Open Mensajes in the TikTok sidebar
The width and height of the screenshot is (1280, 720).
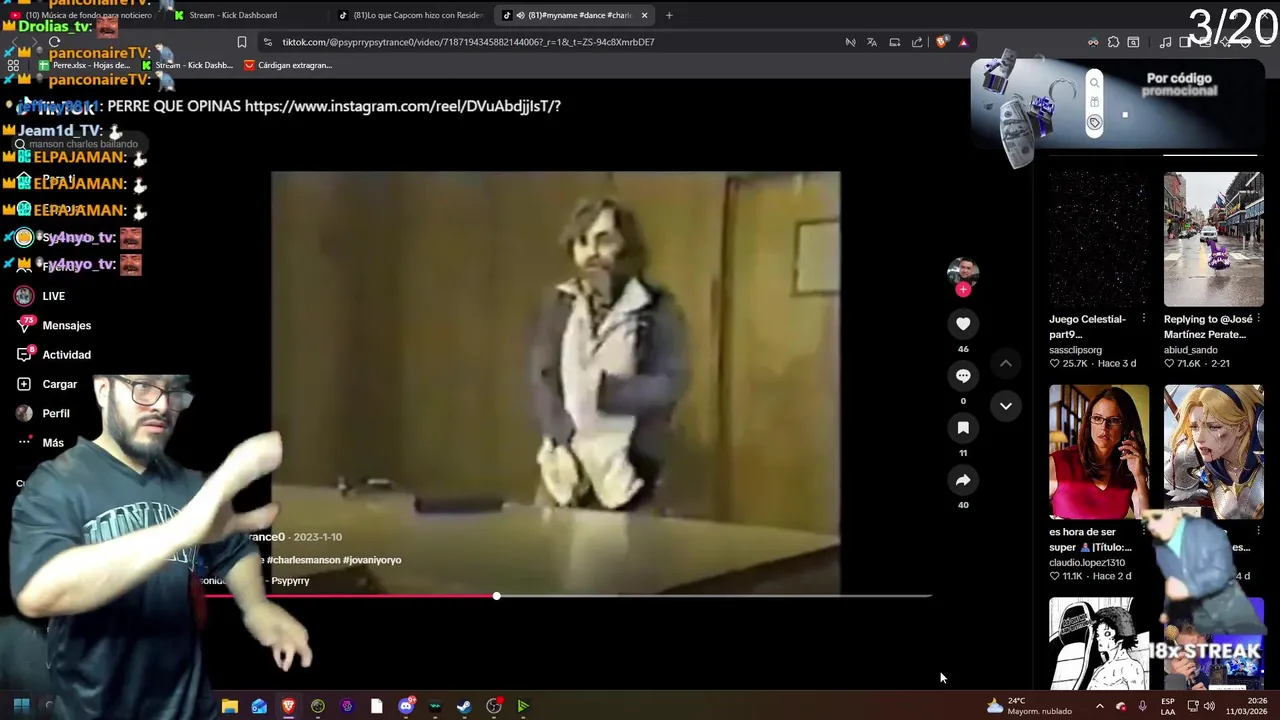54,325
